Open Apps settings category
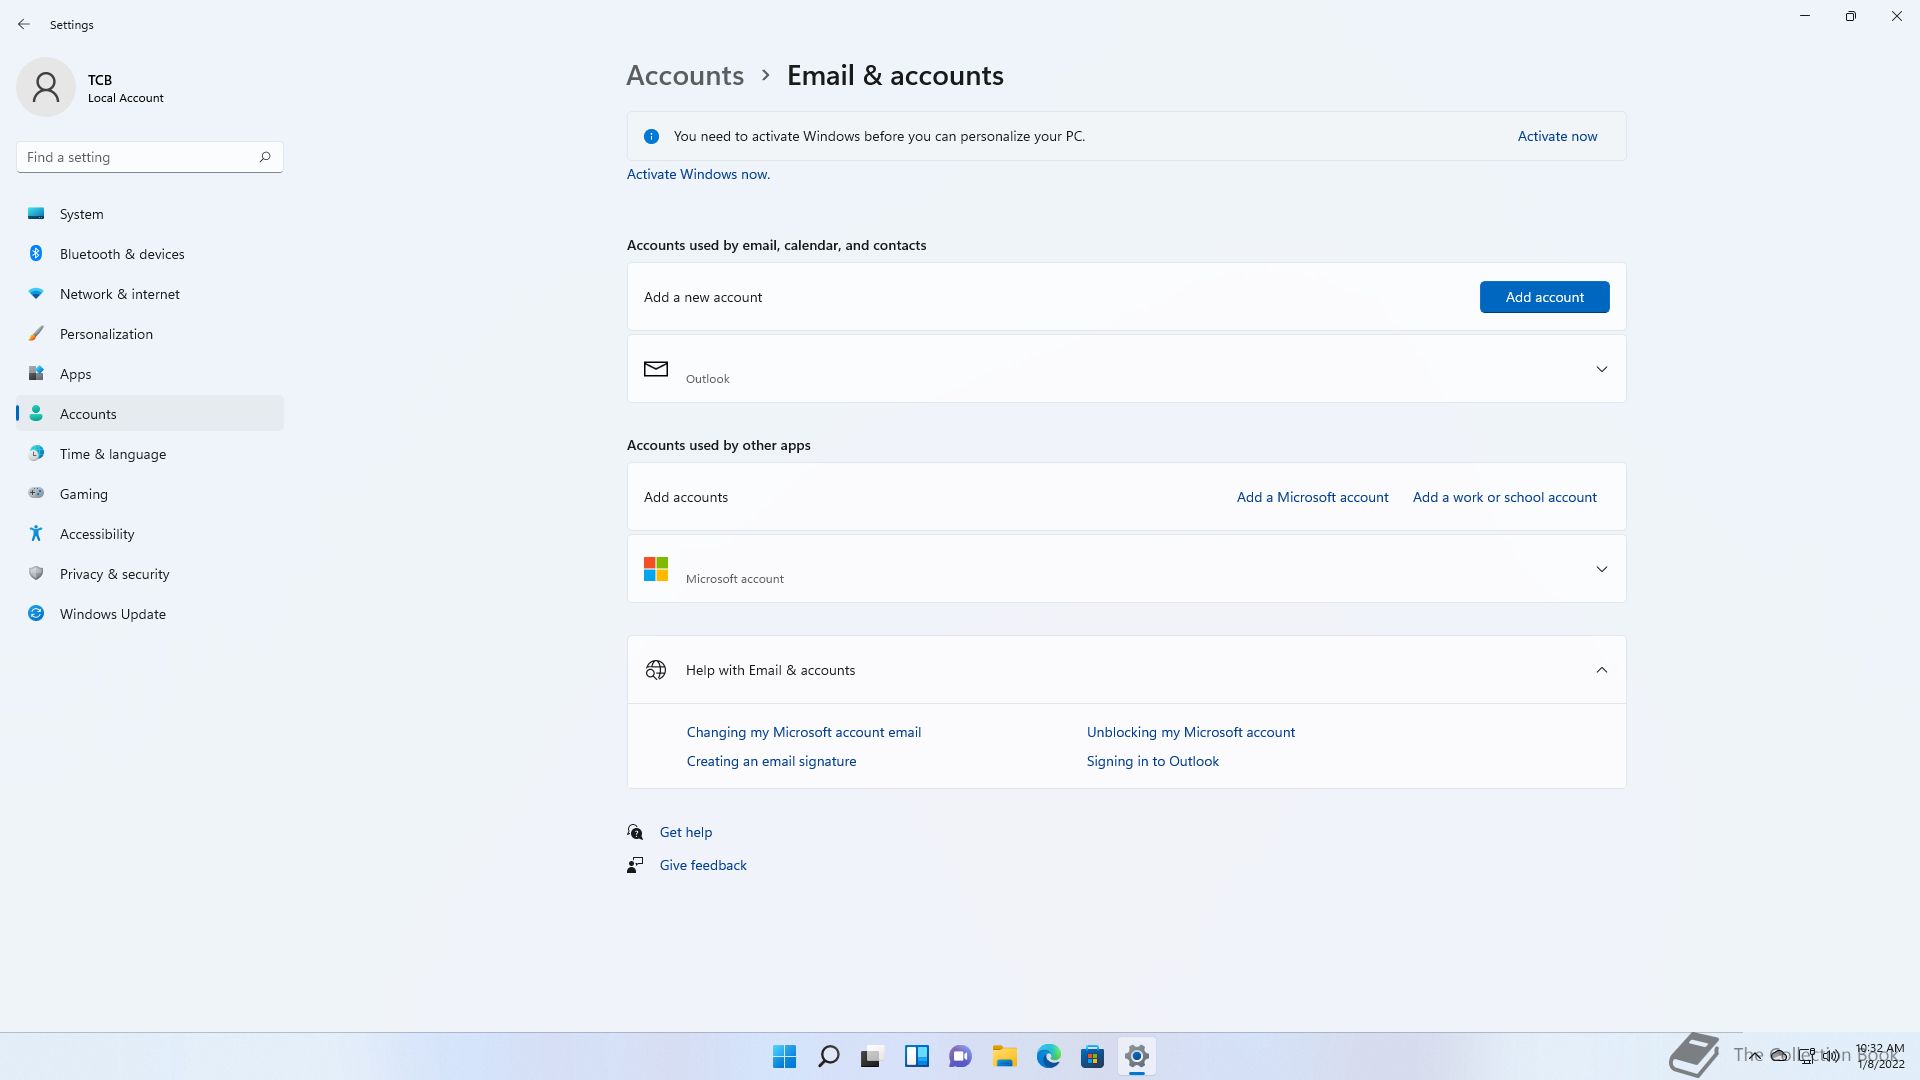The width and height of the screenshot is (1920, 1080). [150, 374]
